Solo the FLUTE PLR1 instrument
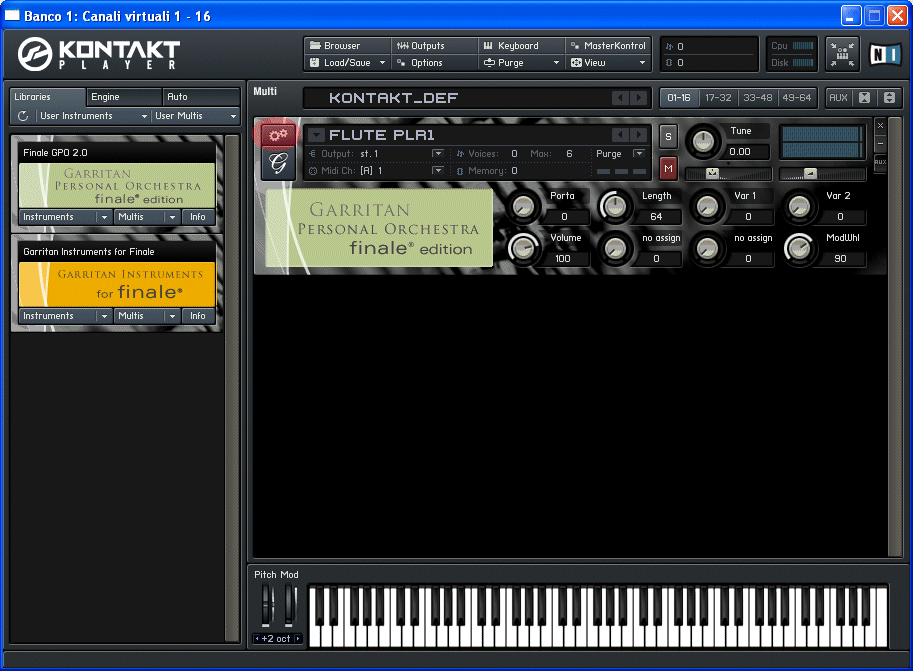Screen dimensions: 913x671 tap(668, 136)
